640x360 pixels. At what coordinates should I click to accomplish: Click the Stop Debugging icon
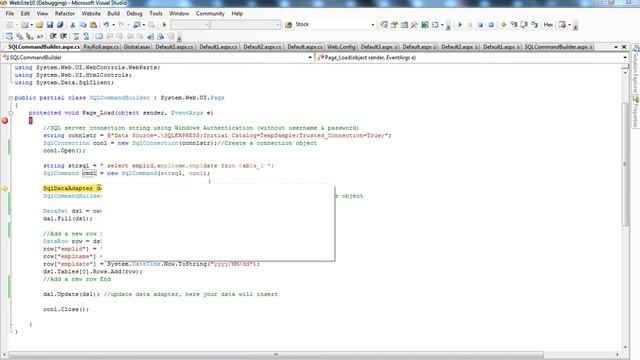480,25
